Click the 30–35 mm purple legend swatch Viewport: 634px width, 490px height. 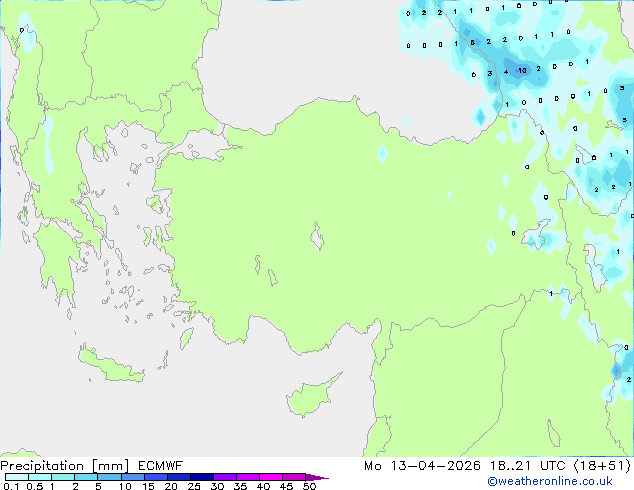tap(225, 477)
